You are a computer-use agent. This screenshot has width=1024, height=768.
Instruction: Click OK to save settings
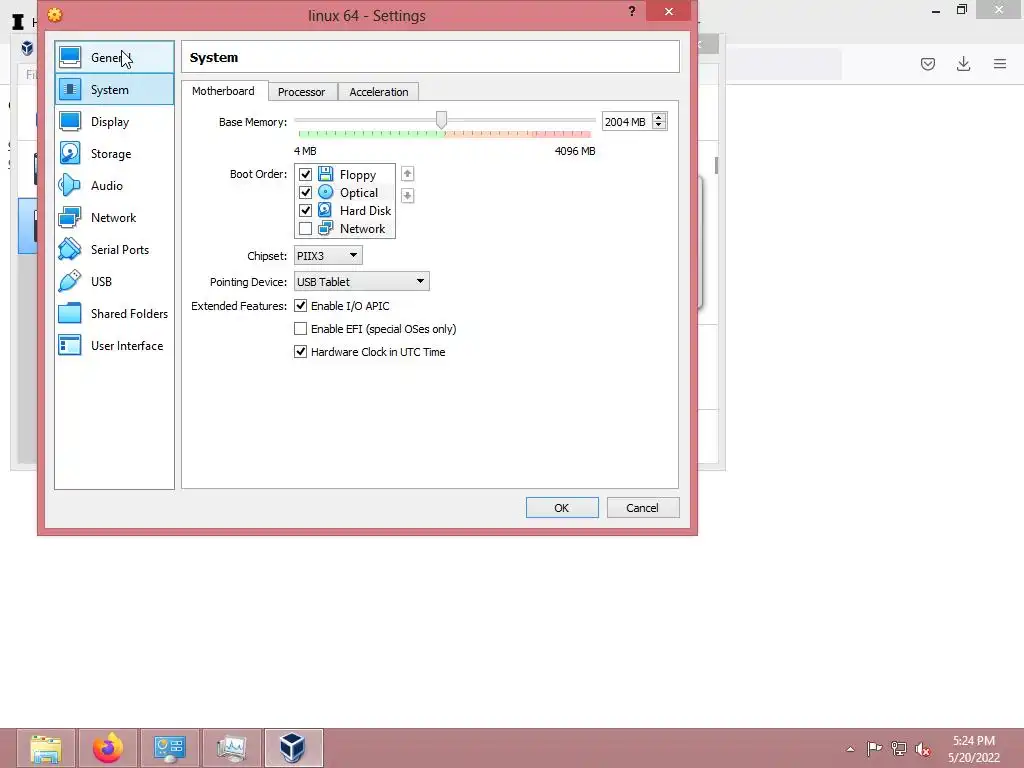point(562,507)
